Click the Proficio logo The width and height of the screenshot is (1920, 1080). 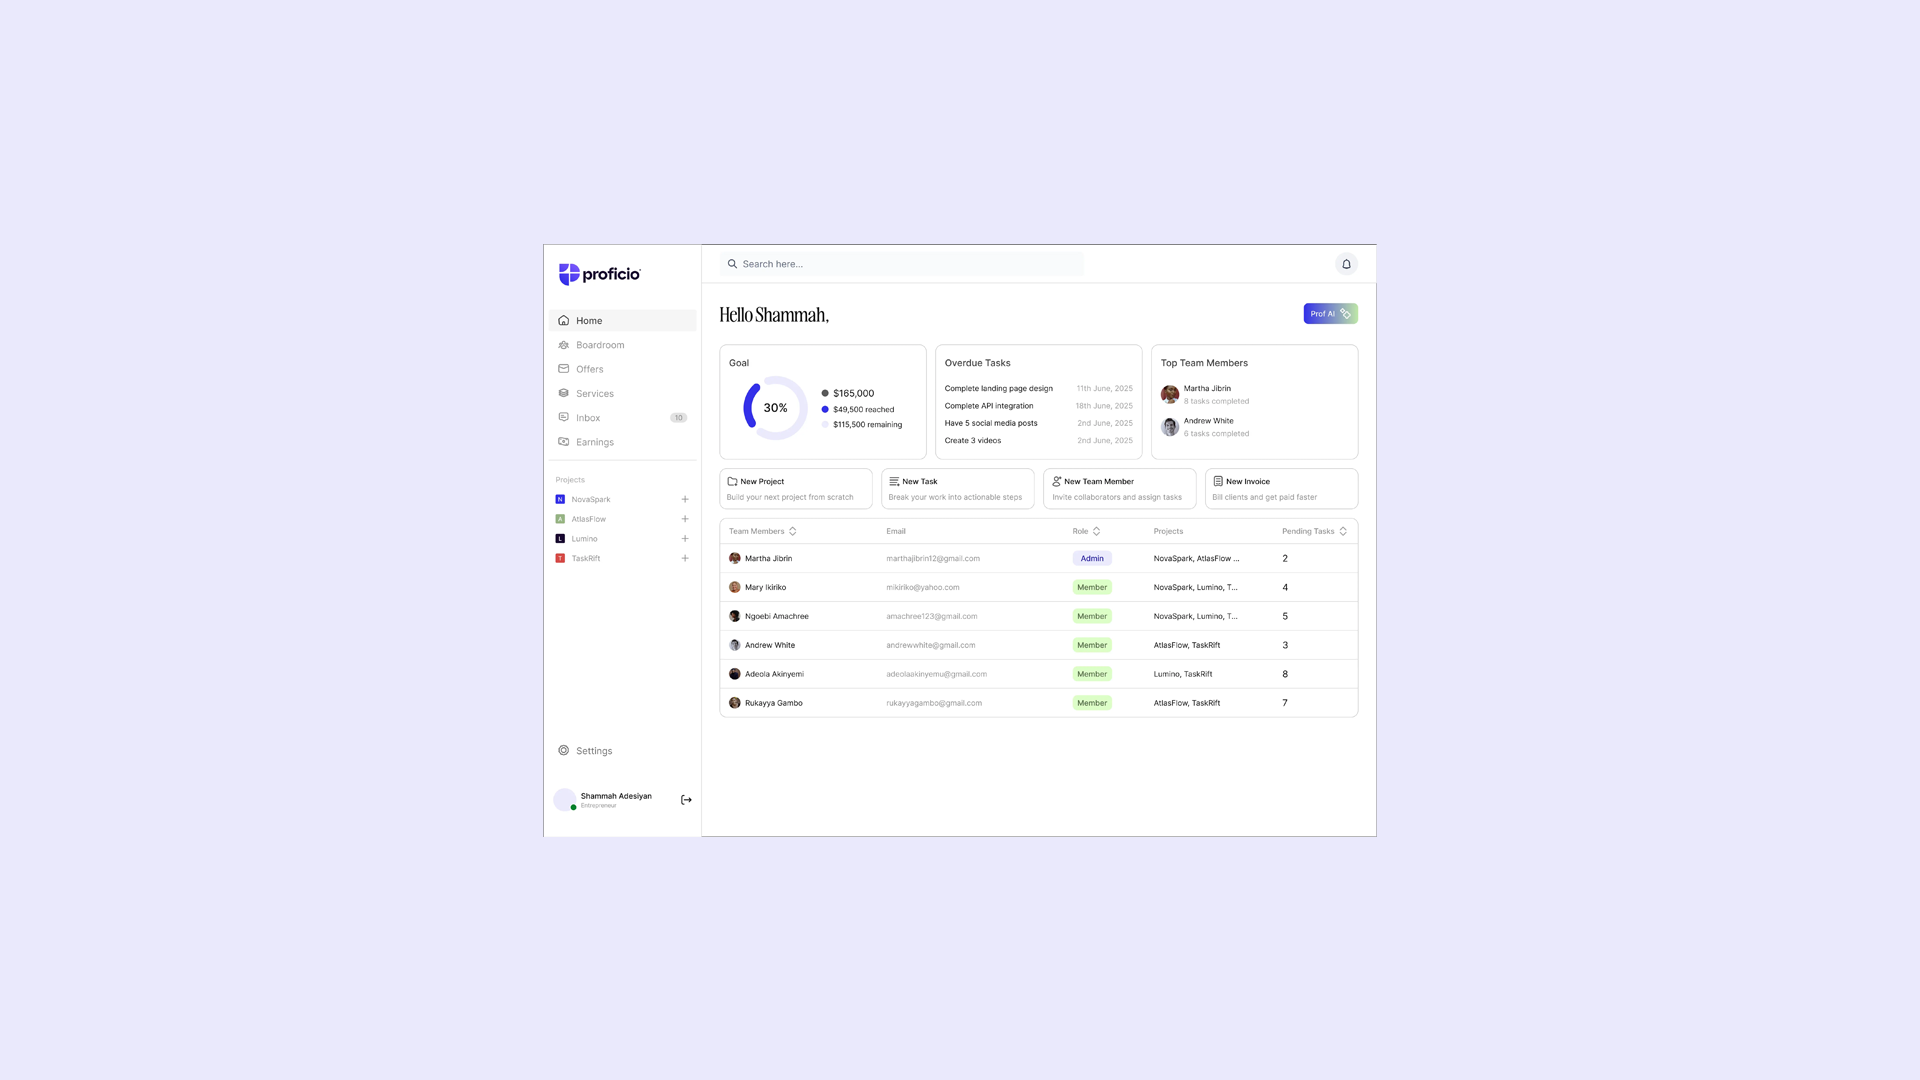(599, 274)
